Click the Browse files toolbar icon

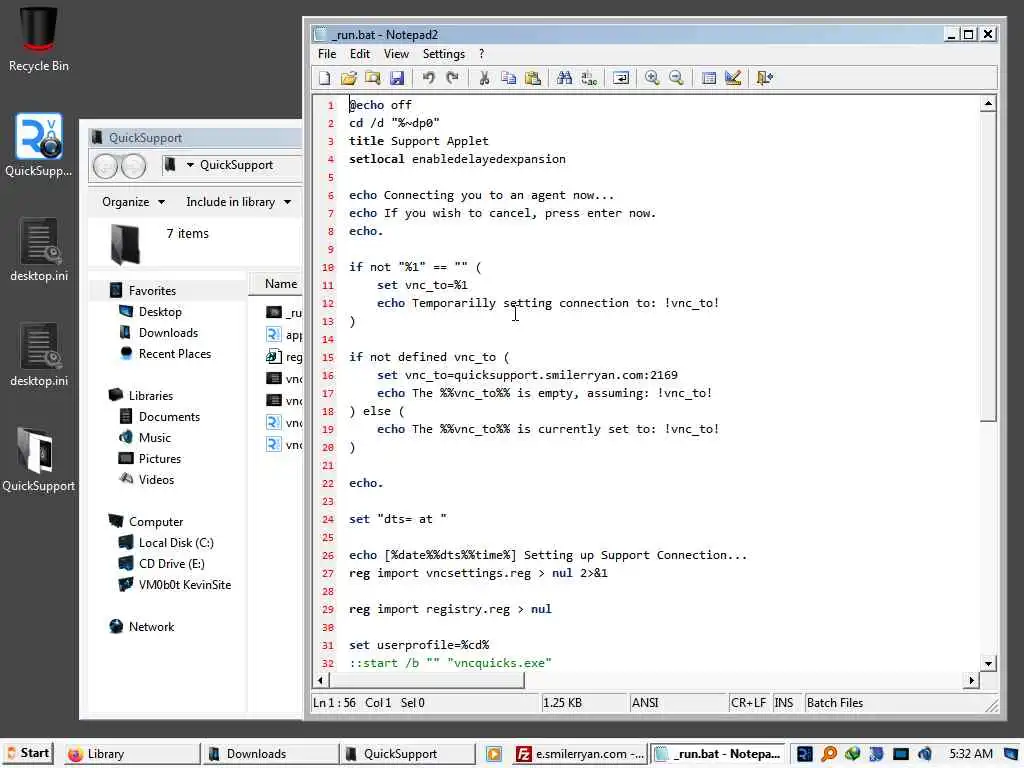point(373,78)
